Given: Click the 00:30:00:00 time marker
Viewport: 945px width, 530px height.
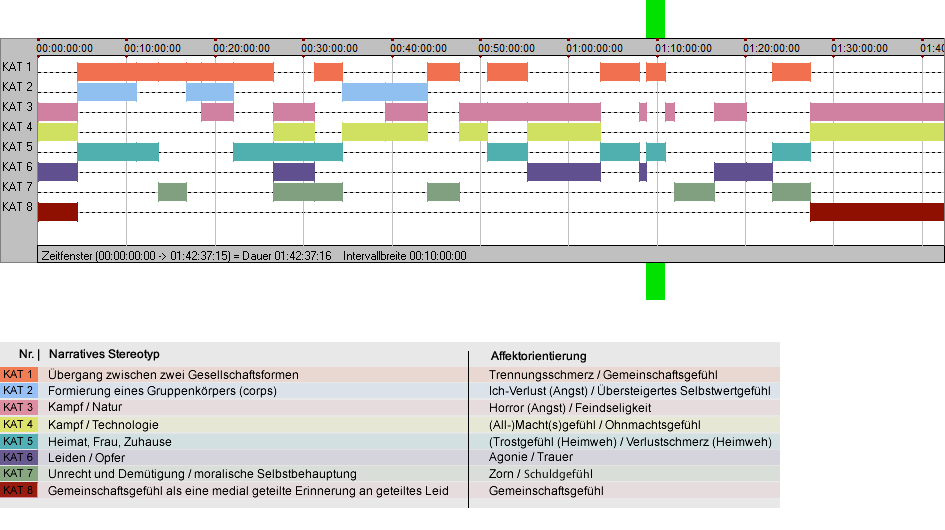Looking at the screenshot, I should click(330, 48).
